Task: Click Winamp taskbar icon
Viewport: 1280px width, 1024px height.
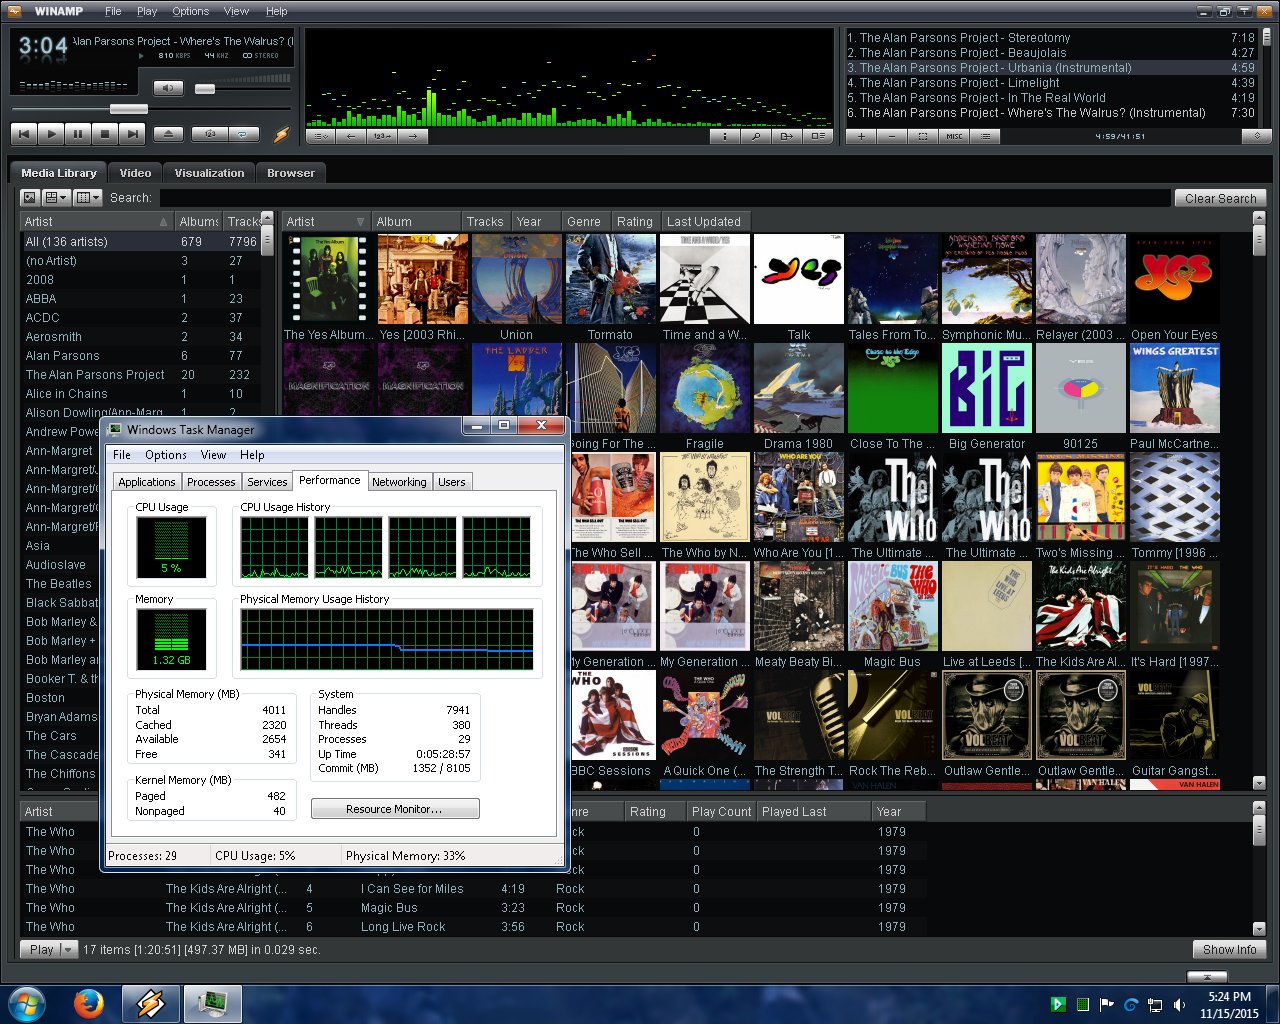Action: pos(150,1004)
